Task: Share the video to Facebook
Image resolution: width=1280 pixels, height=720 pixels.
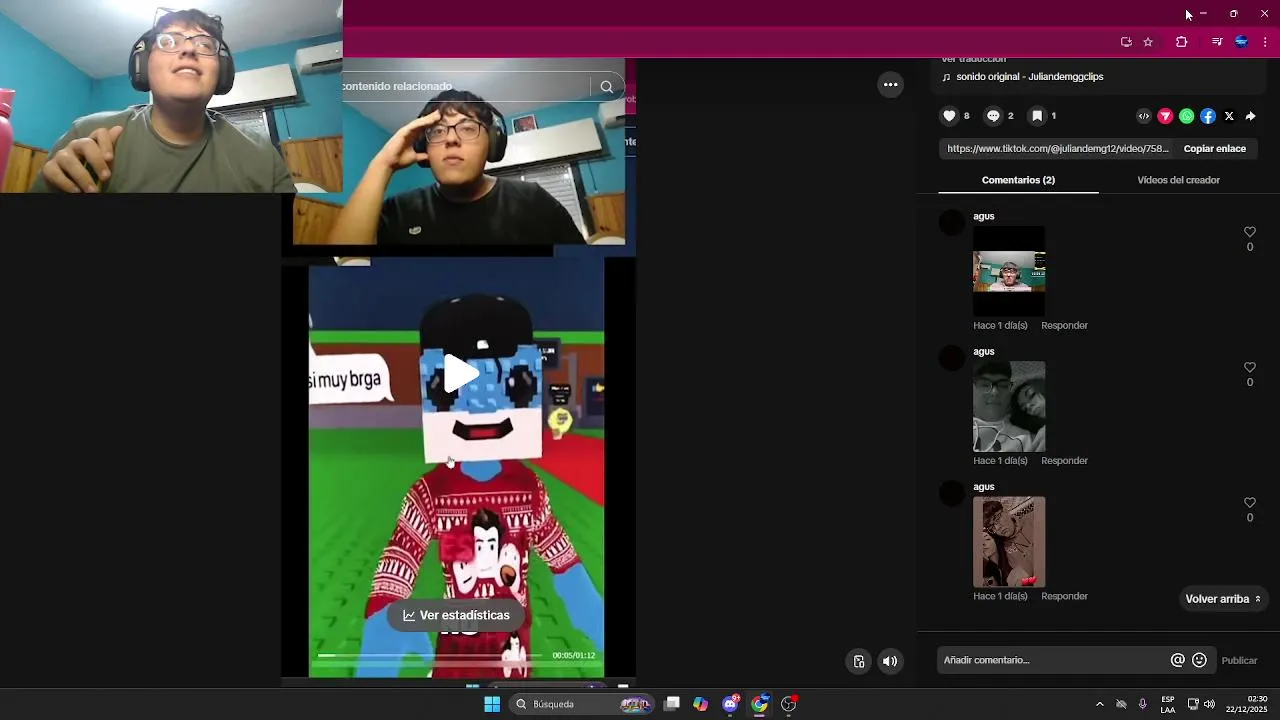Action: [x=1208, y=116]
